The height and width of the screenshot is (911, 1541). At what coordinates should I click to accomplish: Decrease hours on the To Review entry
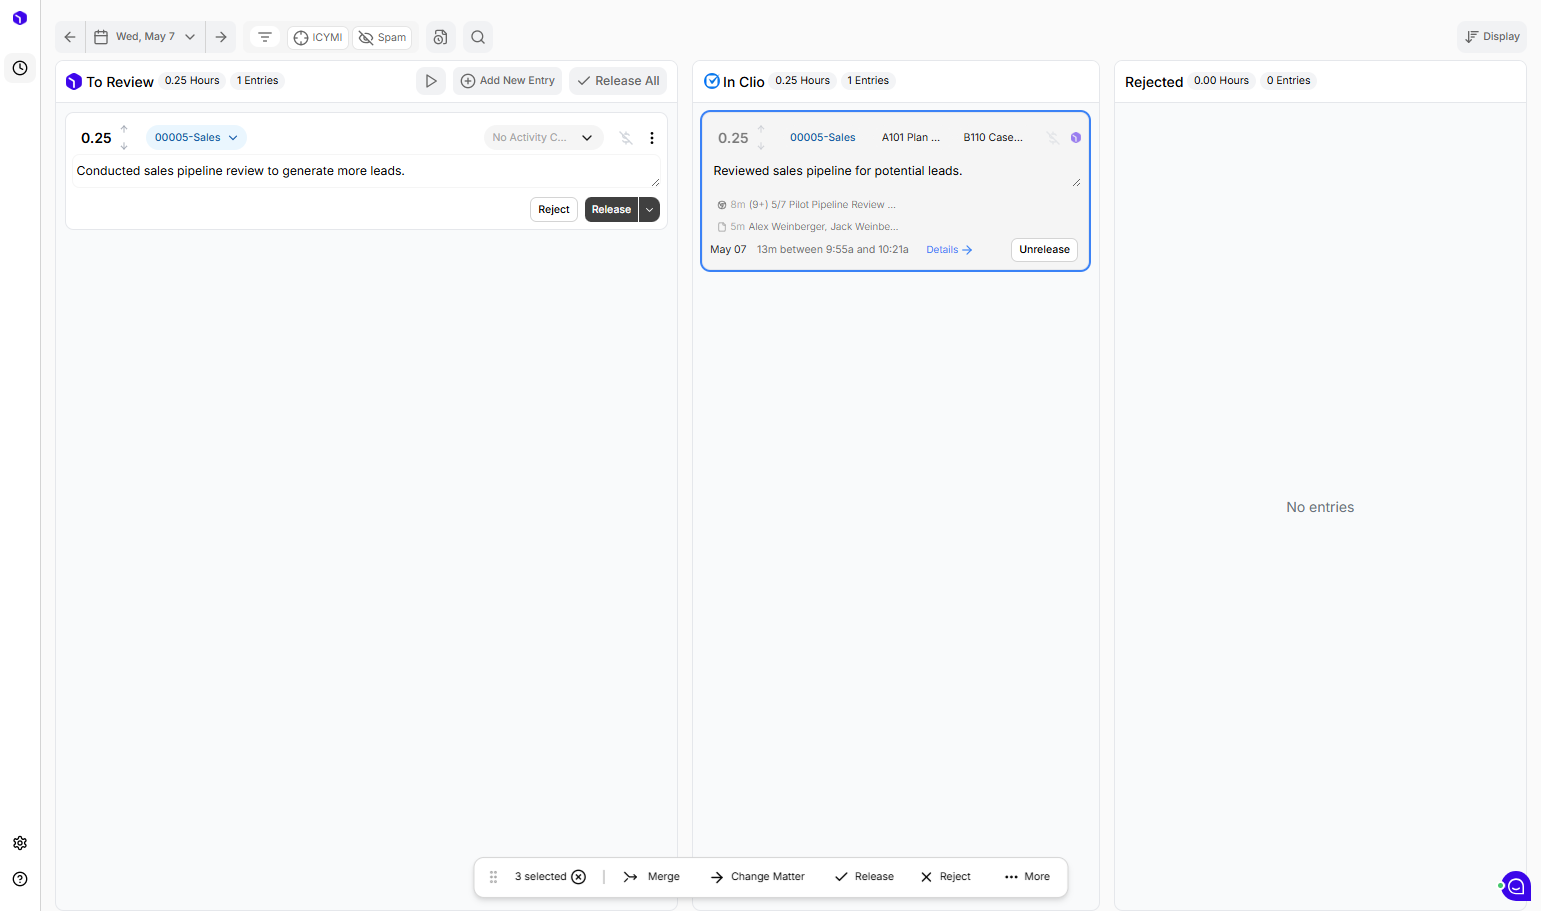click(124, 147)
